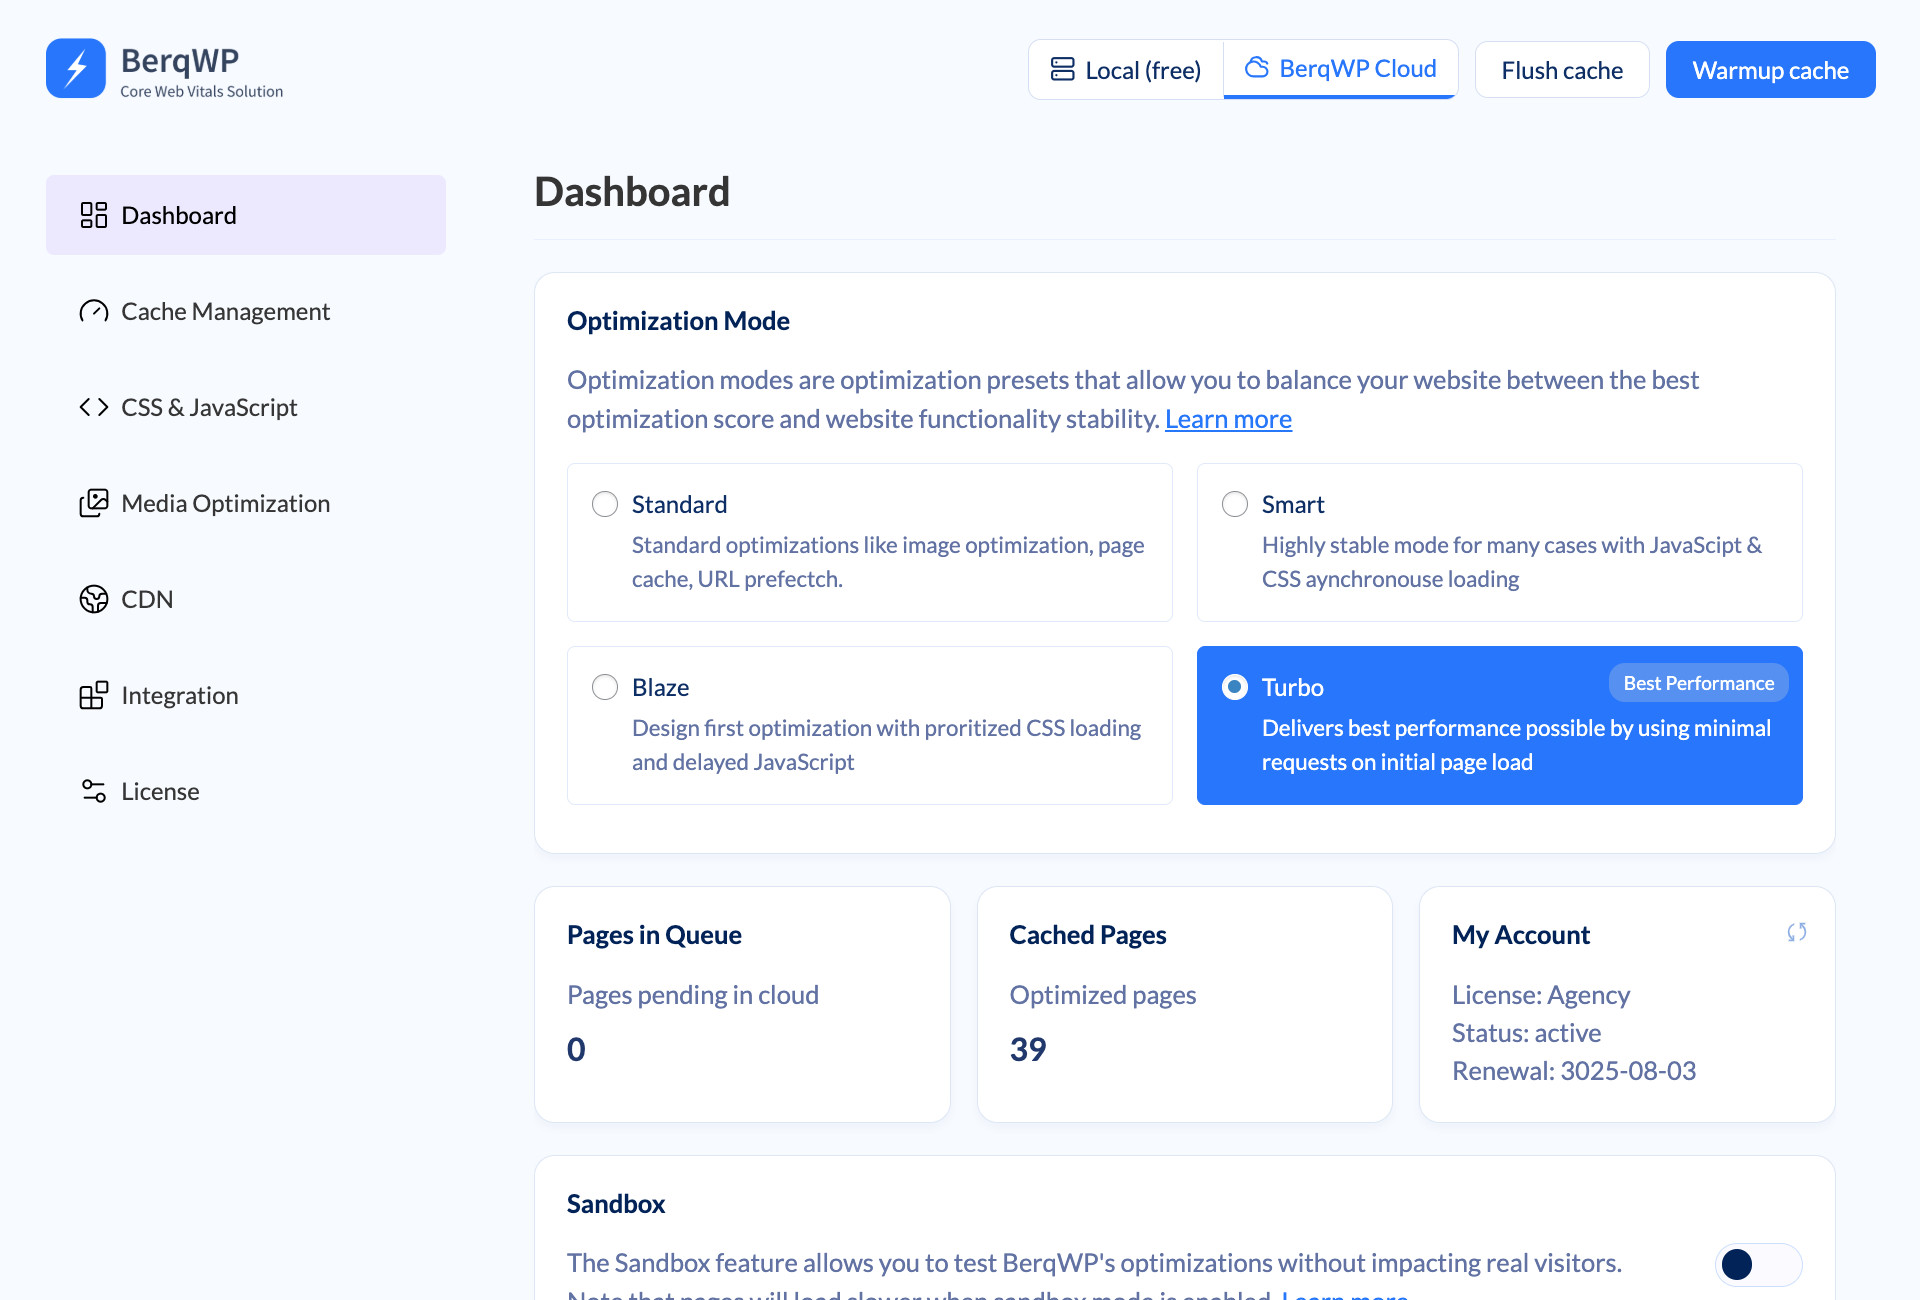Click the cloud icon next to BerqWP Cloud
The width and height of the screenshot is (1920, 1300).
1255,68
